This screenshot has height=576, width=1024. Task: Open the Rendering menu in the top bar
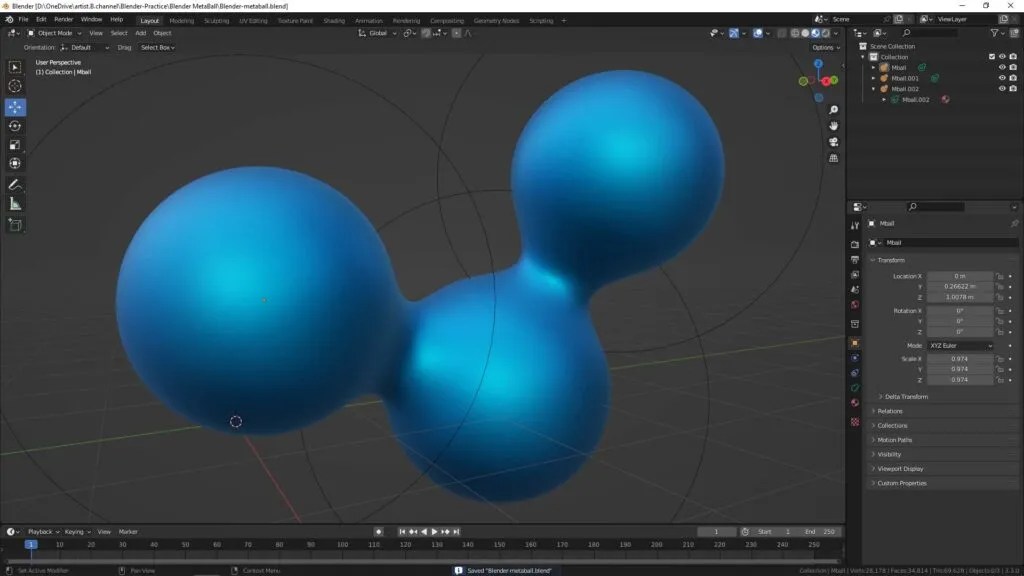point(406,20)
